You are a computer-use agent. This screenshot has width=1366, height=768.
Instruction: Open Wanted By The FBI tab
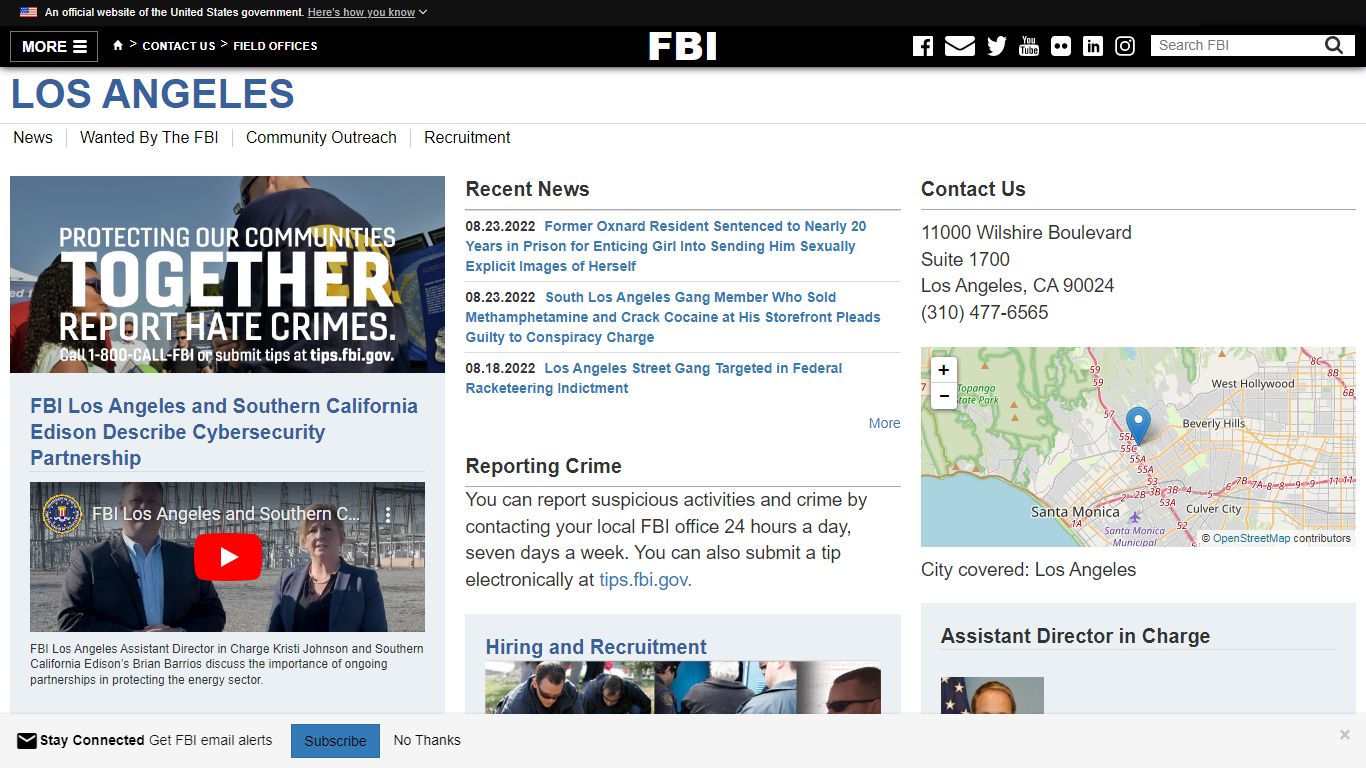click(149, 138)
